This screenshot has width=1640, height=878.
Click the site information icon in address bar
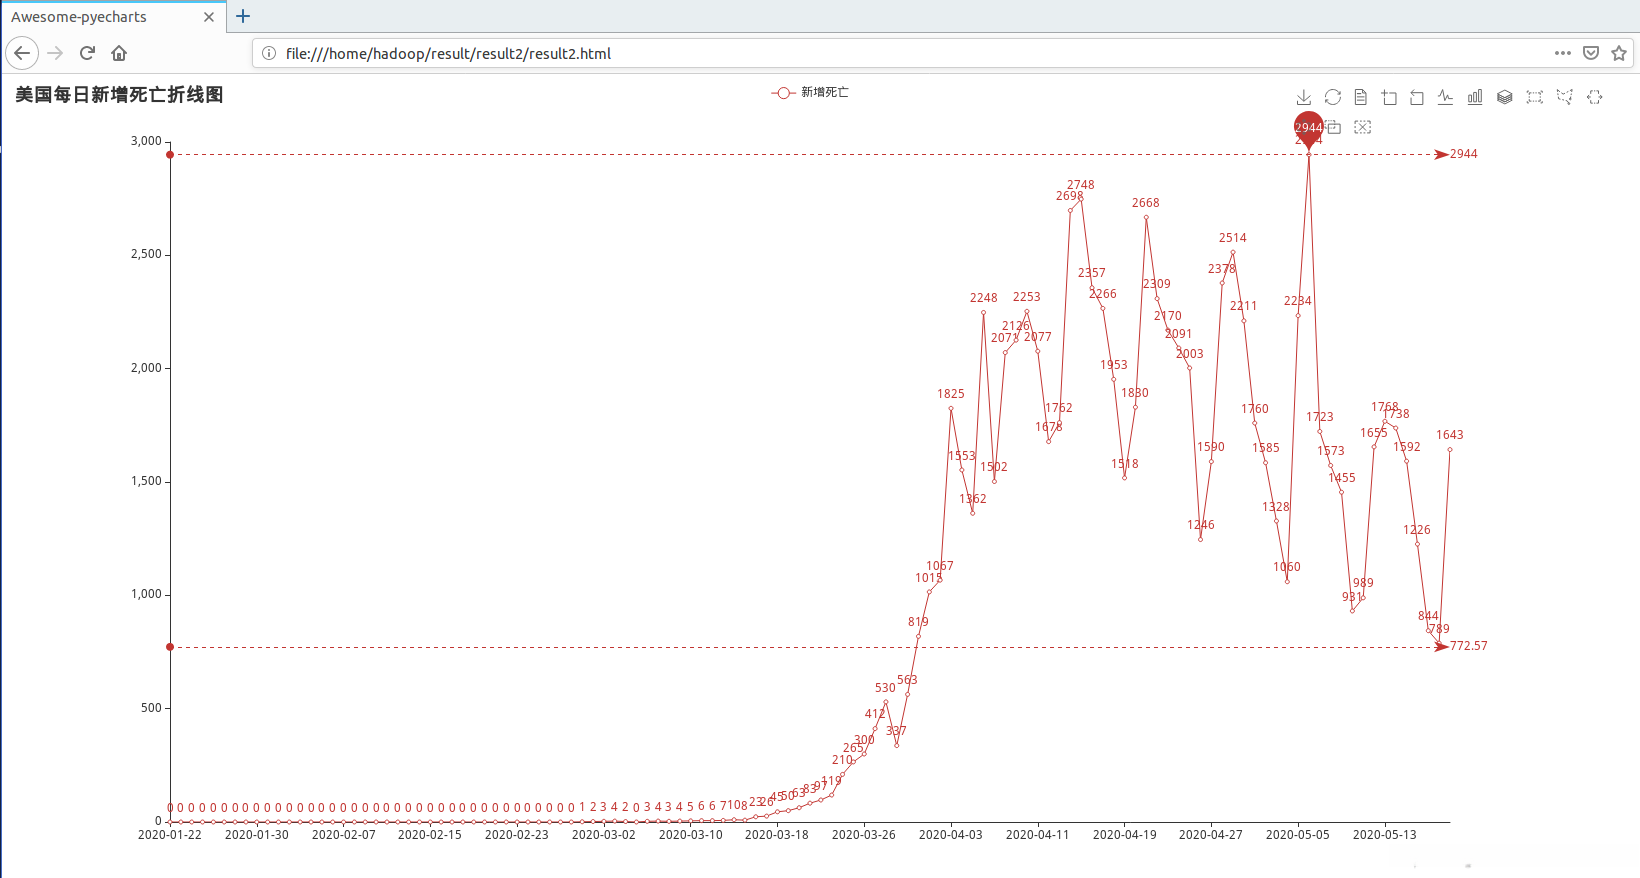269,53
